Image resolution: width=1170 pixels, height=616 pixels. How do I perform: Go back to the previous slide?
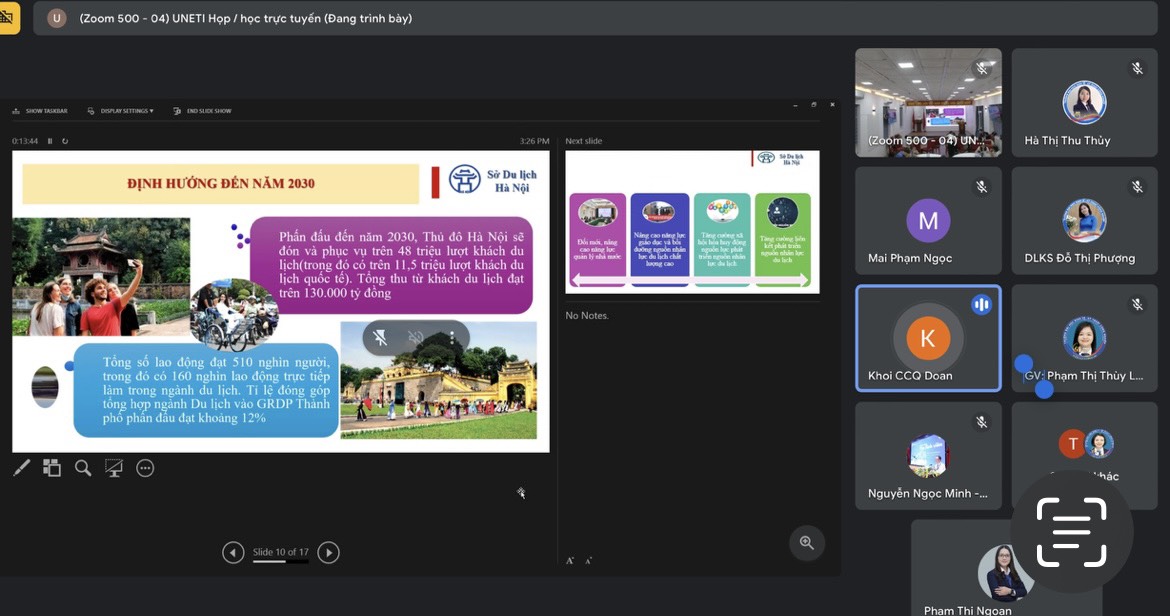click(x=233, y=552)
